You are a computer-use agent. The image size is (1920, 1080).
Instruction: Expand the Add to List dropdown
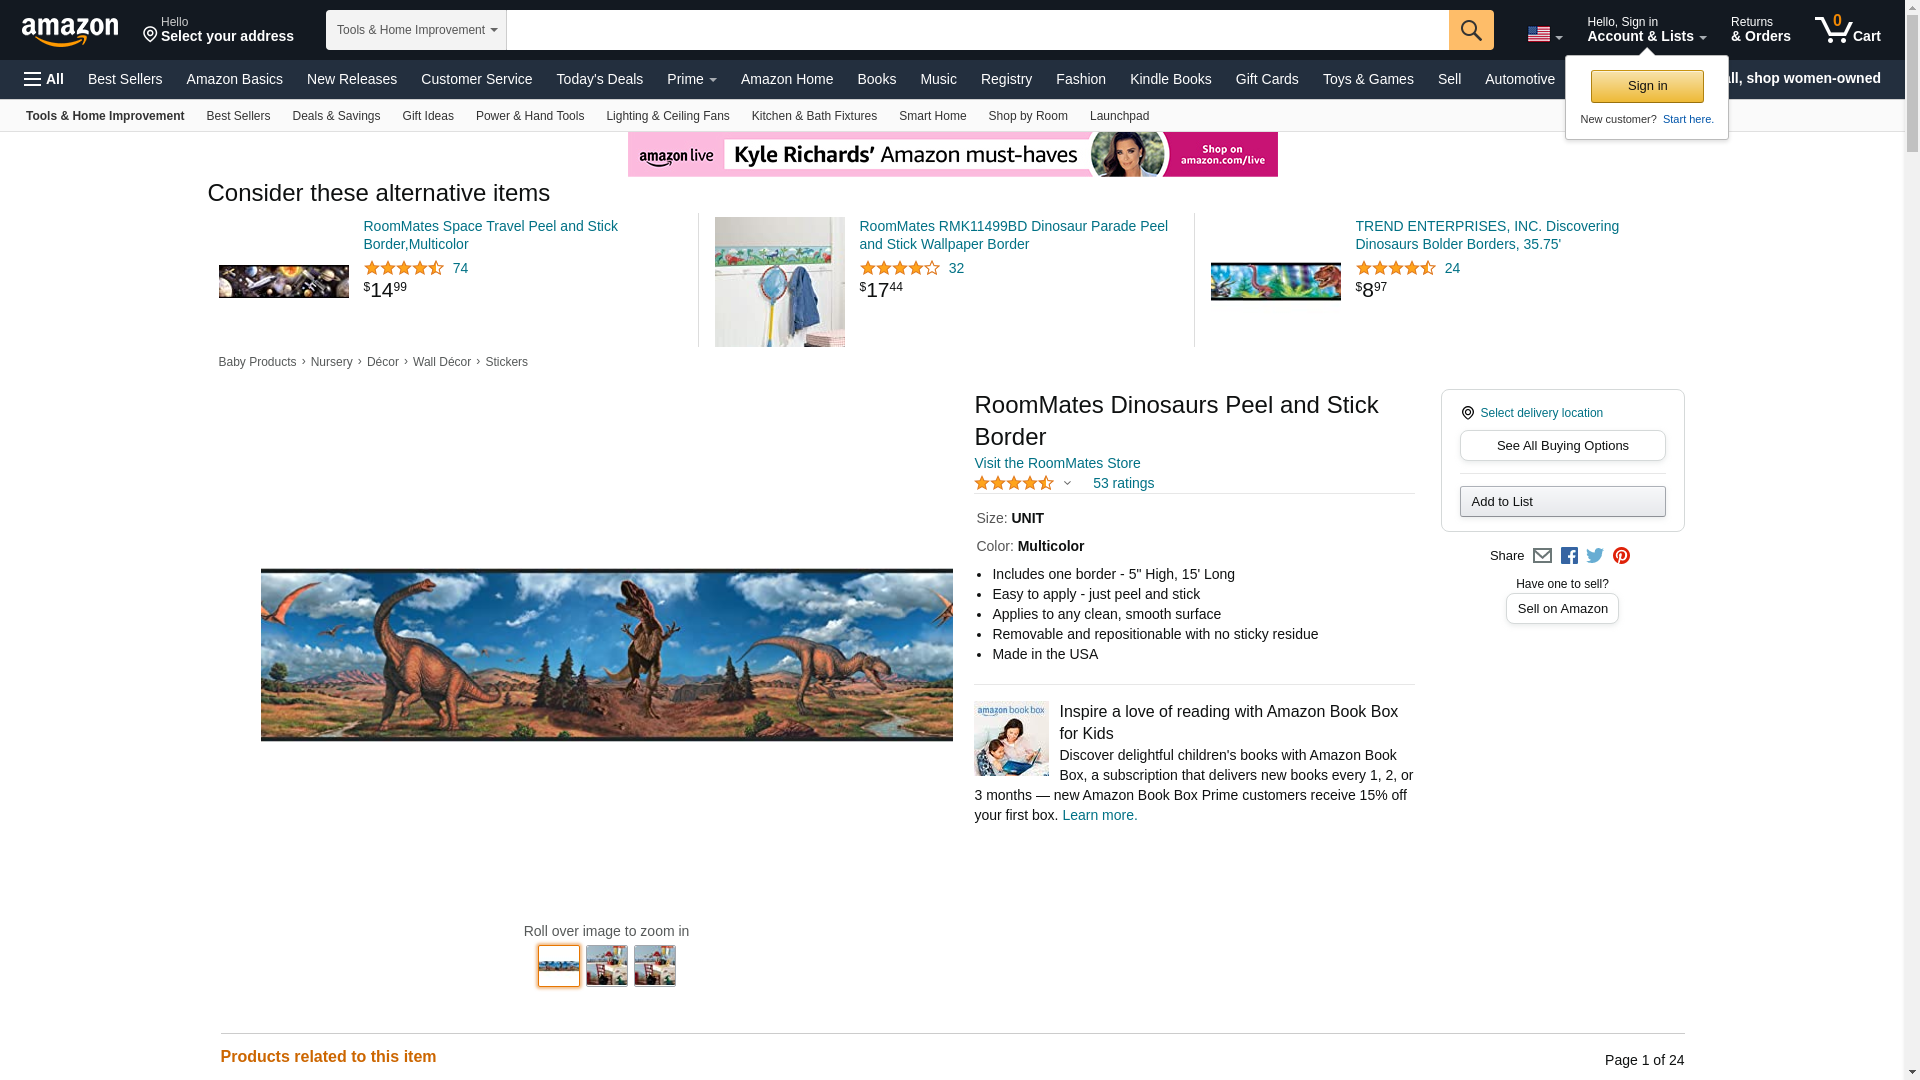point(1562,502)
